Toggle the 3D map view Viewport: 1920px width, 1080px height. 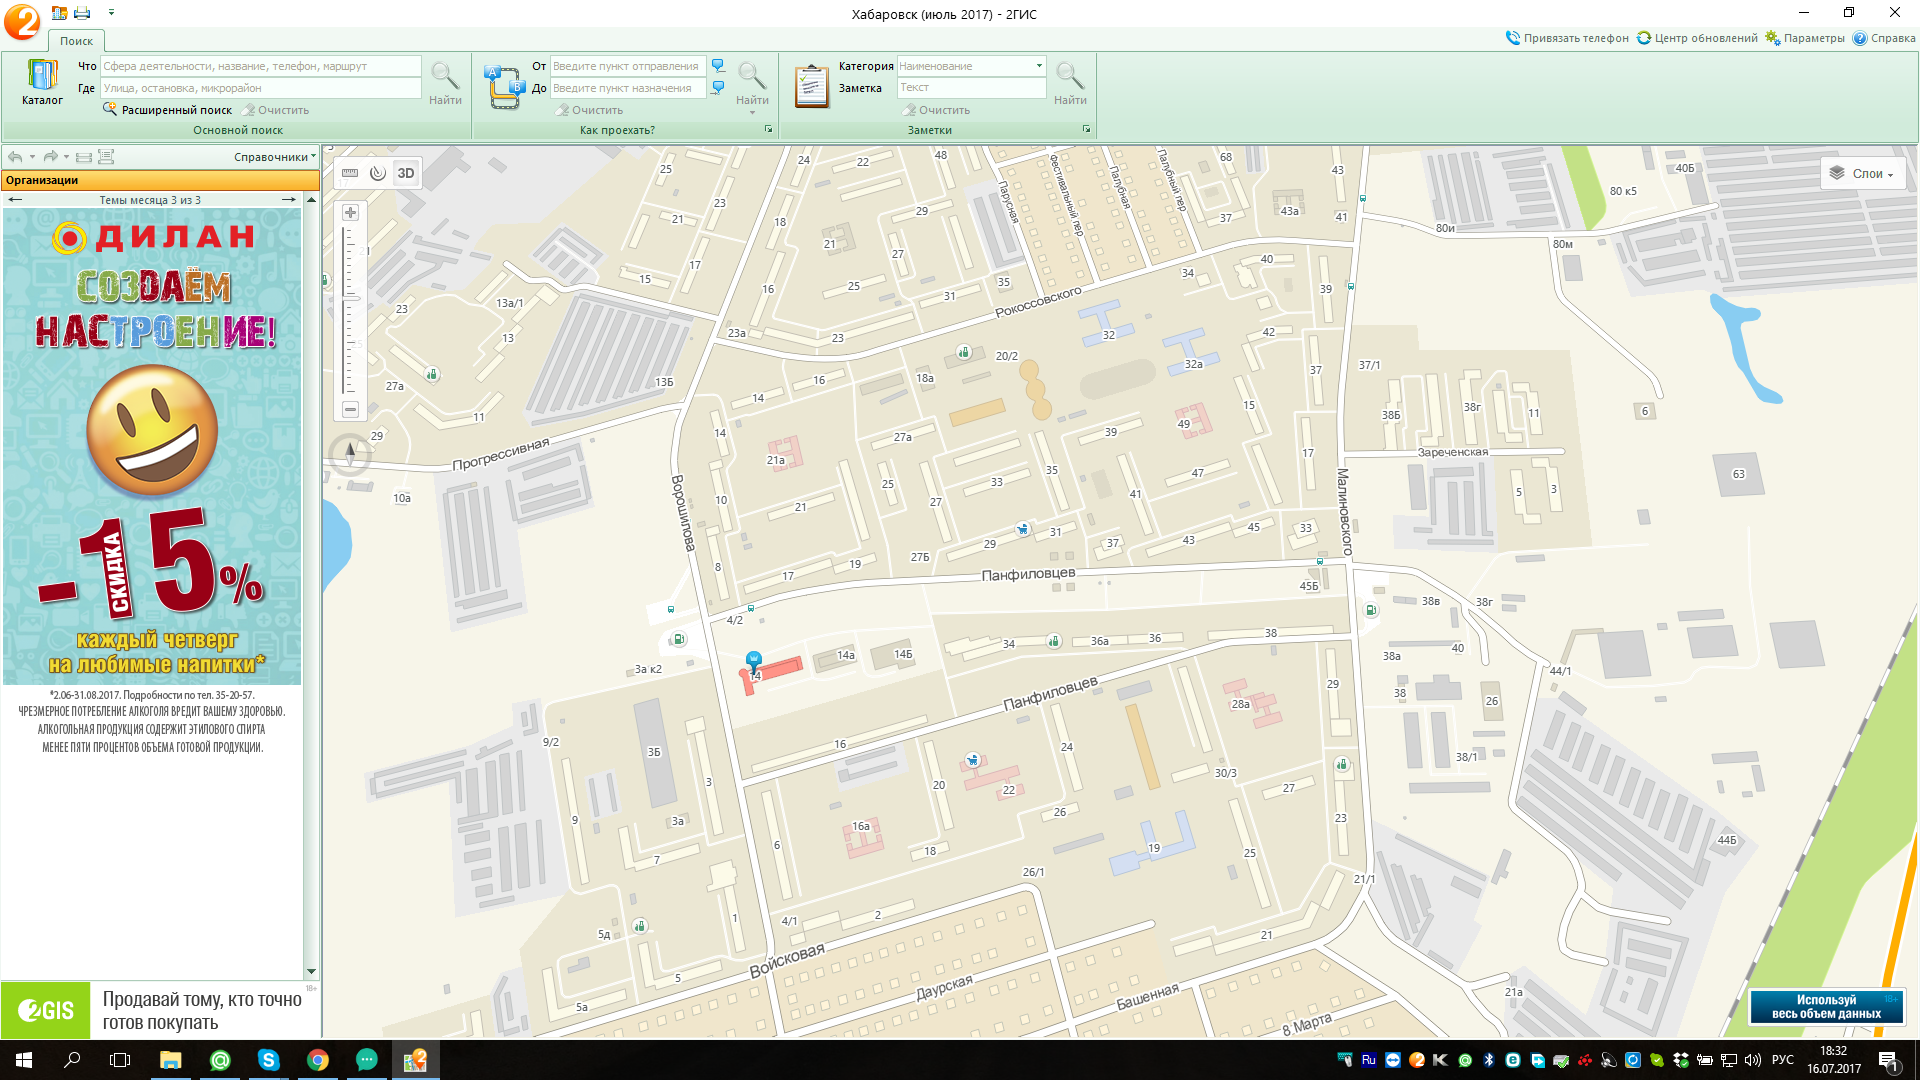point(406,173)
